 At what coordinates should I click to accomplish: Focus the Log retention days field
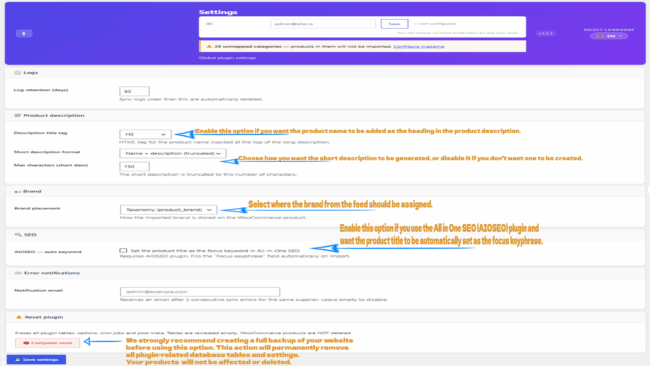point(134,91)
